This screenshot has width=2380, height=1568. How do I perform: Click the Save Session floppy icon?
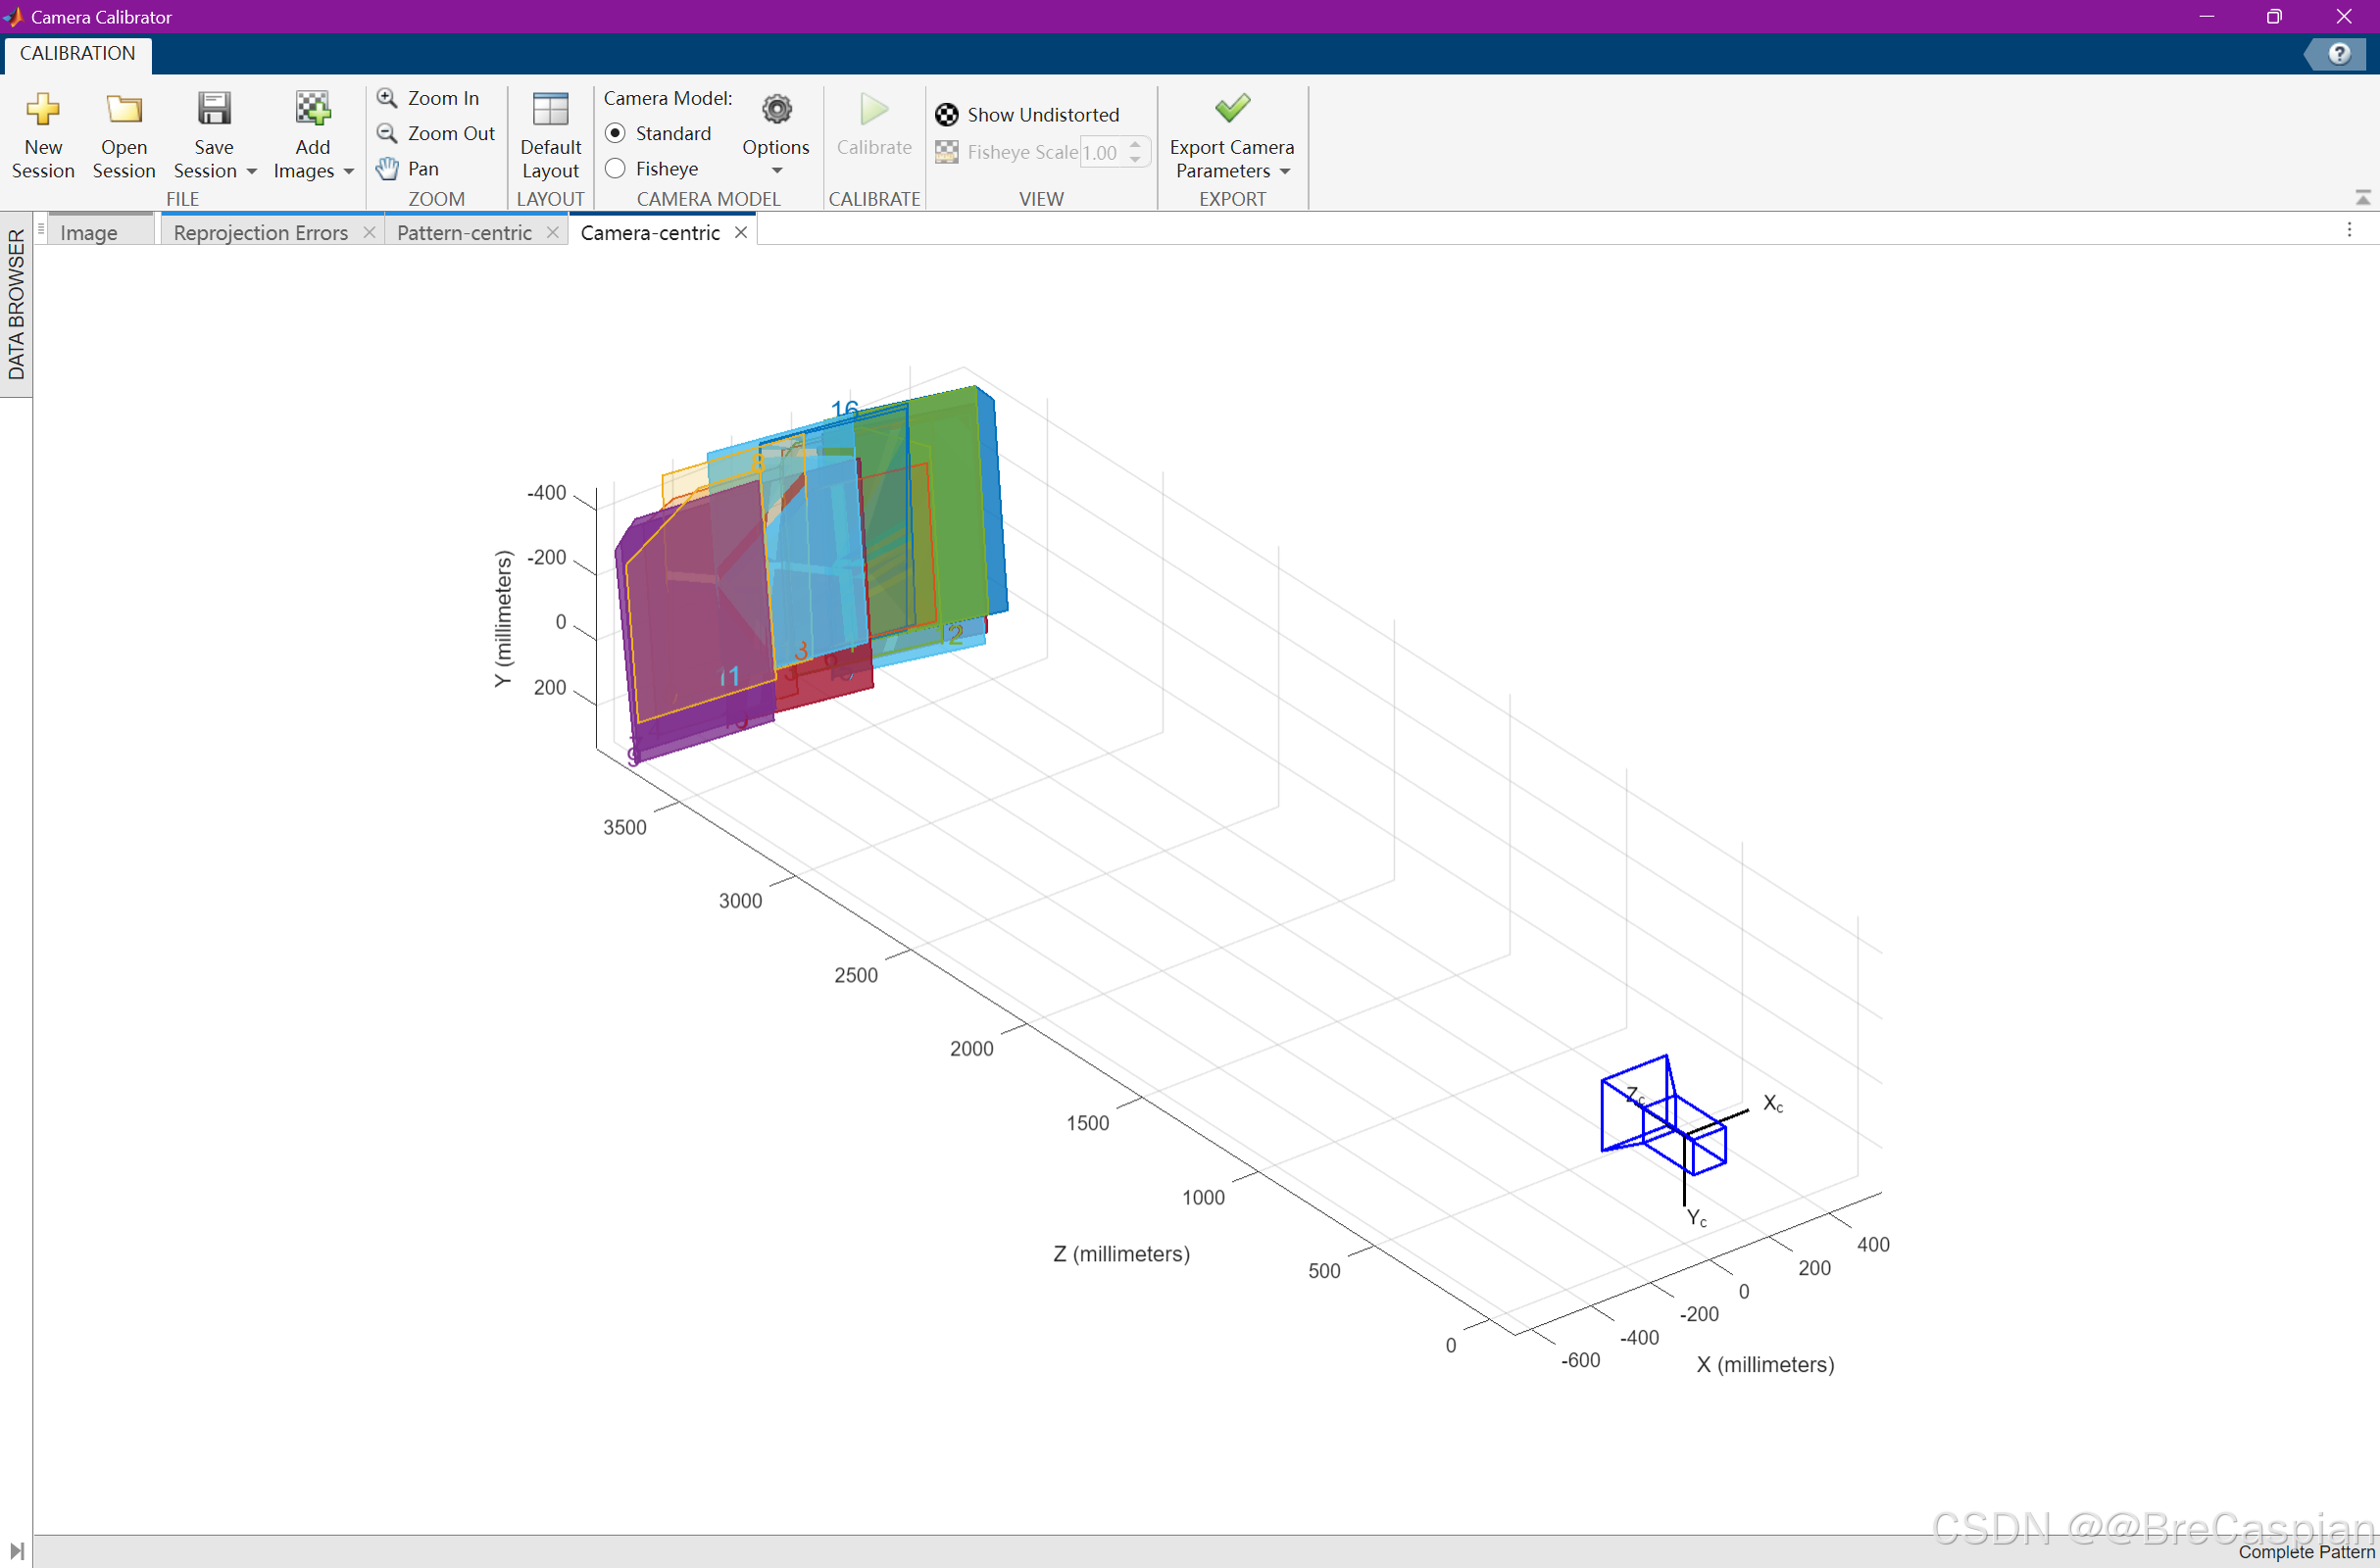[x=214, y=109]
